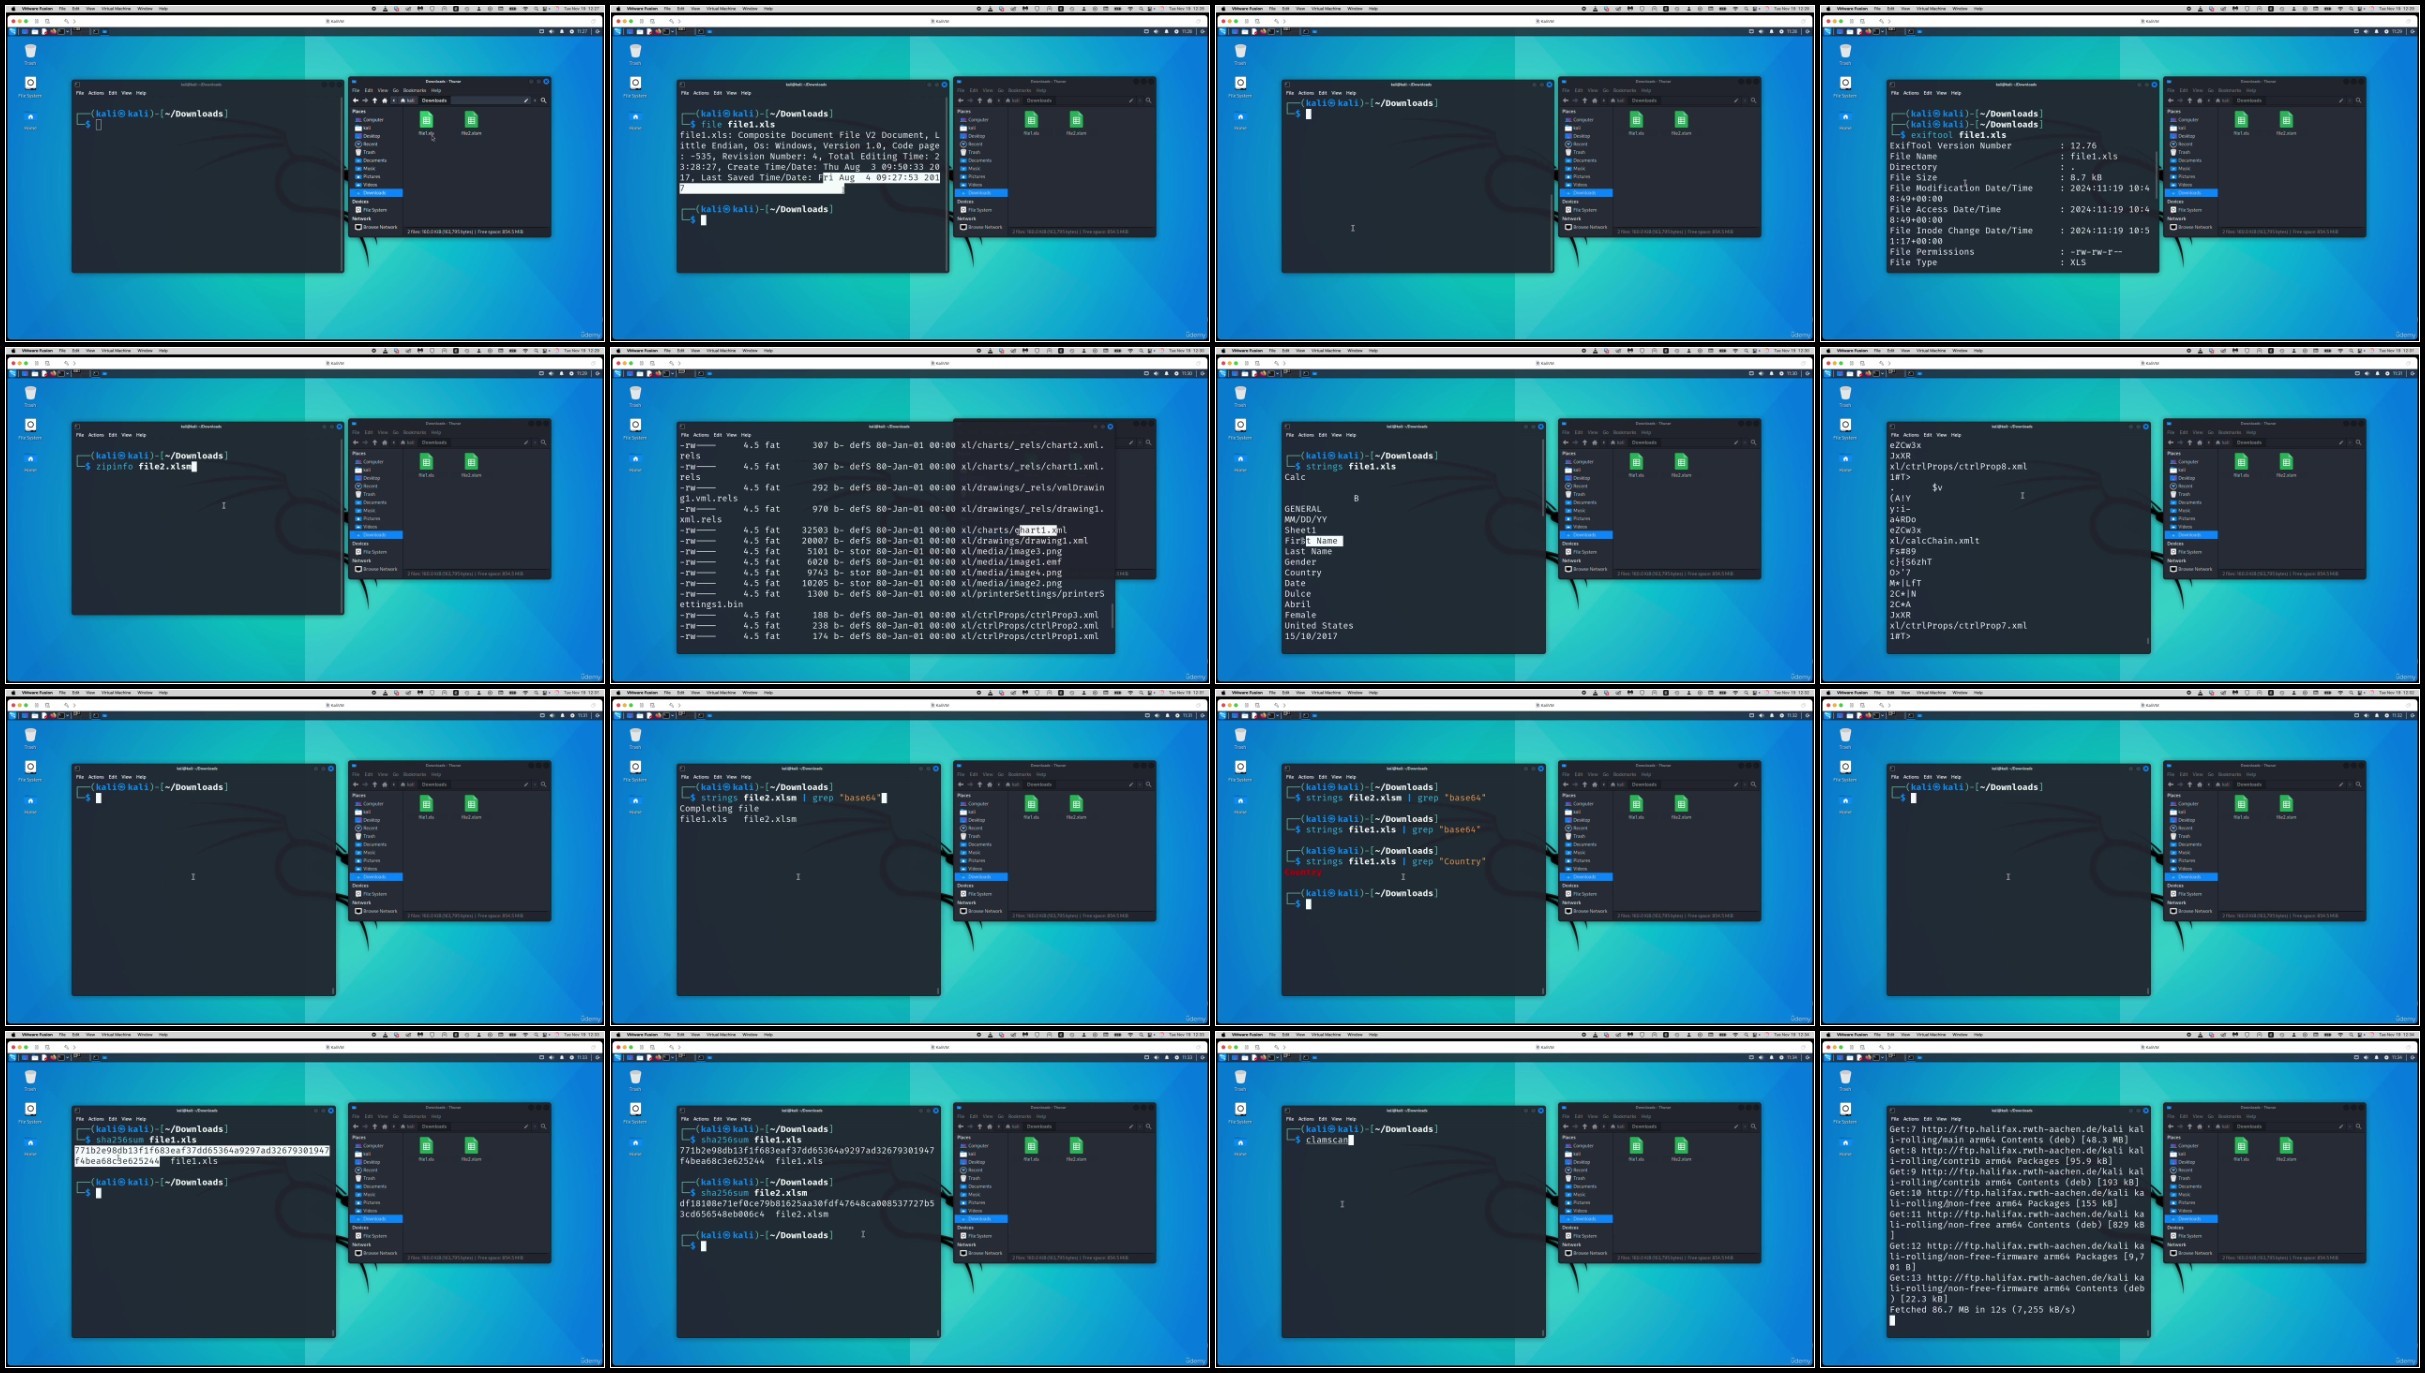
Task: Click 'Downloads' path button in clamscan frame Thunar
Action: tap(1644, 1126)
